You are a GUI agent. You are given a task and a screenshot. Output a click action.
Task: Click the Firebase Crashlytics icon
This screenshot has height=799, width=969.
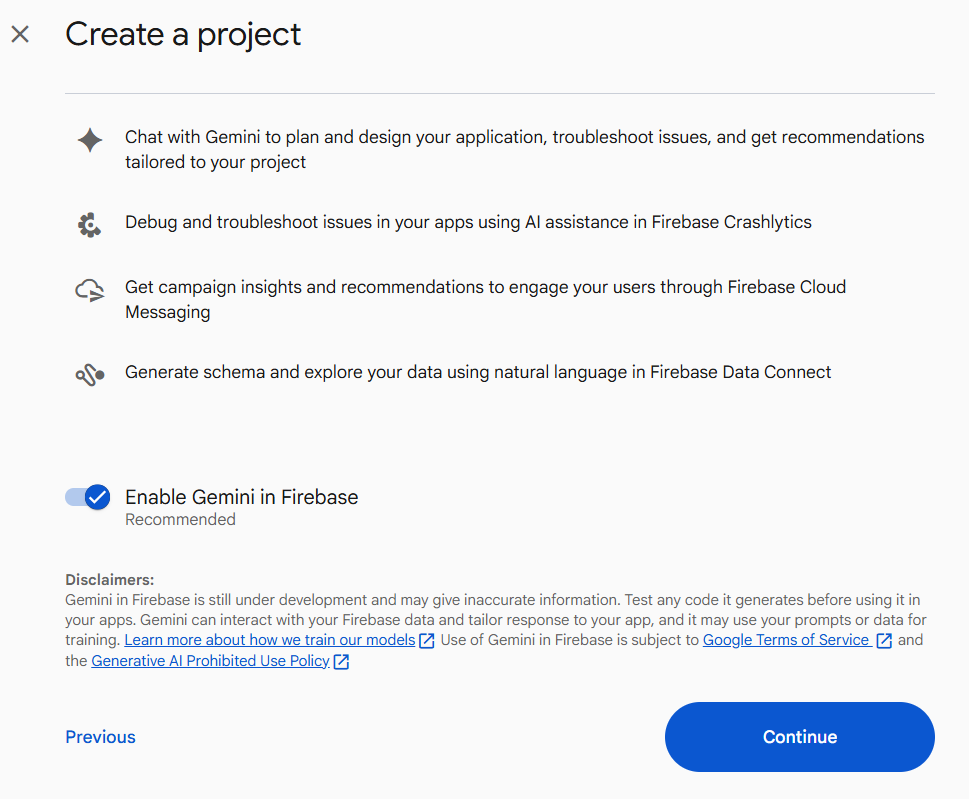click(90, 225)
